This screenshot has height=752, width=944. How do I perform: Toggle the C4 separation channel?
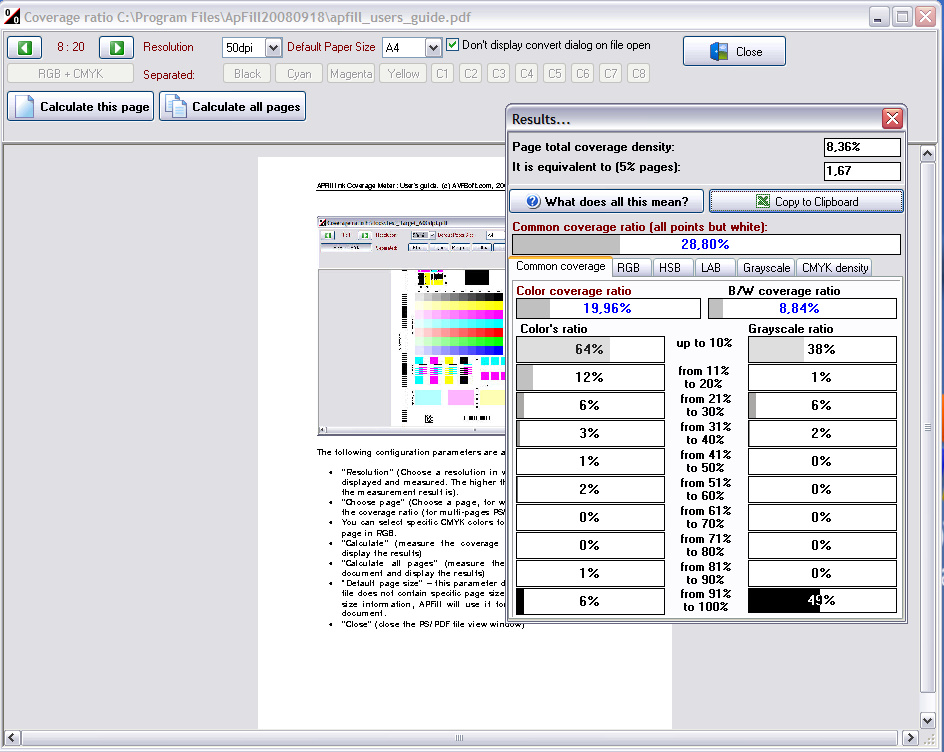(527, 73)
